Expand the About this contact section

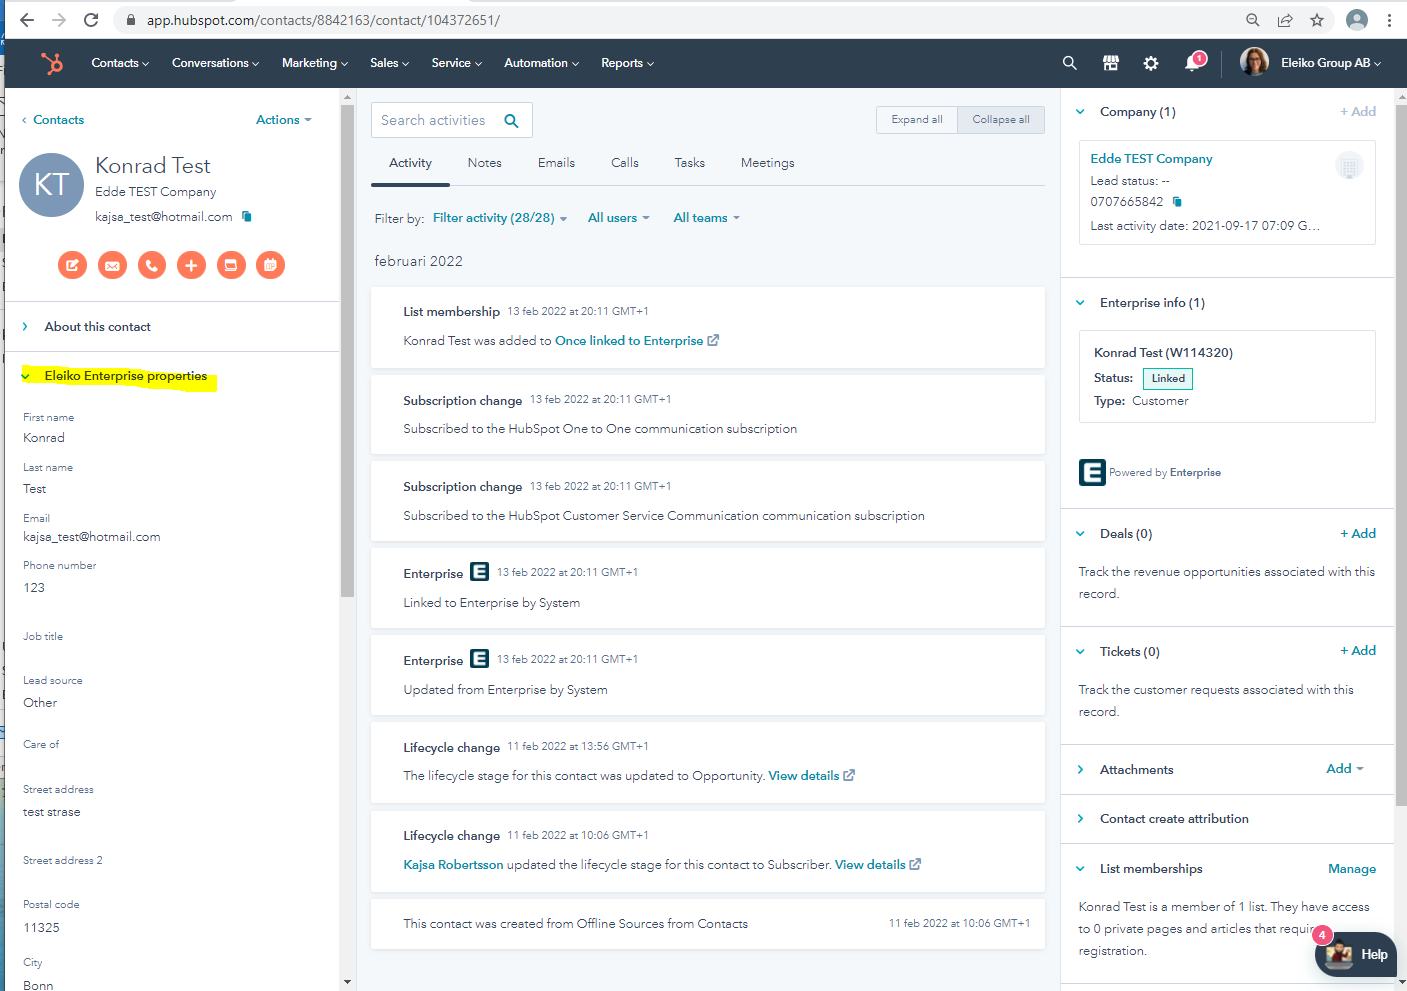(x=97, y=327)
